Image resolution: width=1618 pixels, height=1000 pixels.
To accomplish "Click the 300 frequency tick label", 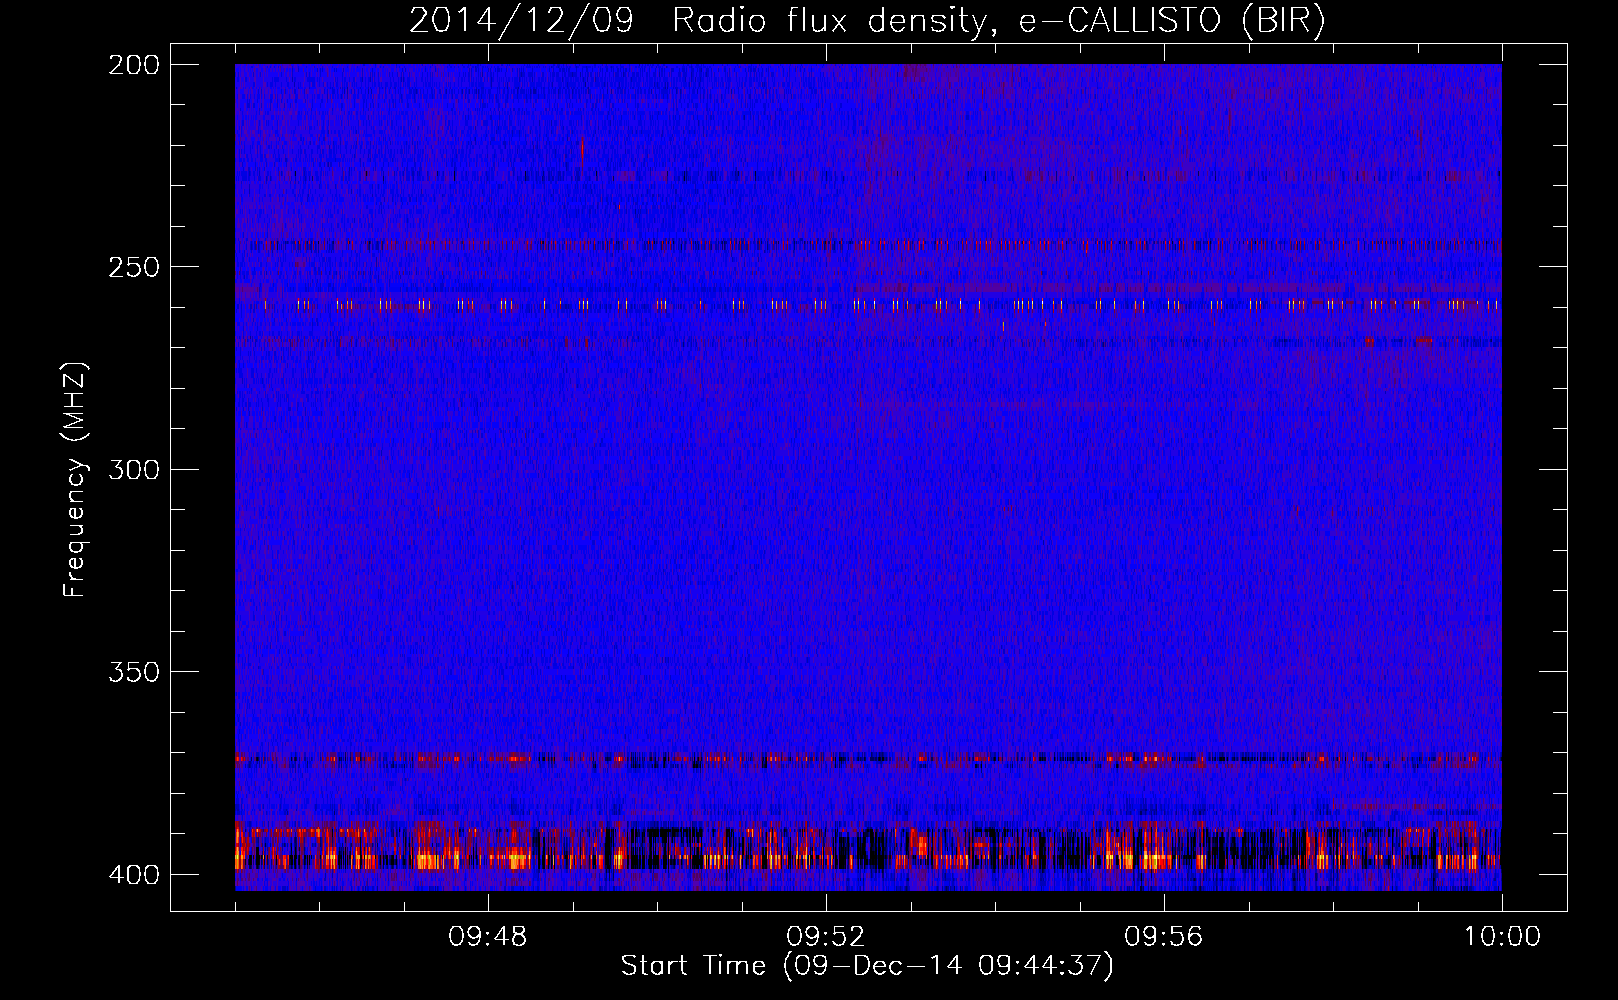I will [x=133, y=469].
